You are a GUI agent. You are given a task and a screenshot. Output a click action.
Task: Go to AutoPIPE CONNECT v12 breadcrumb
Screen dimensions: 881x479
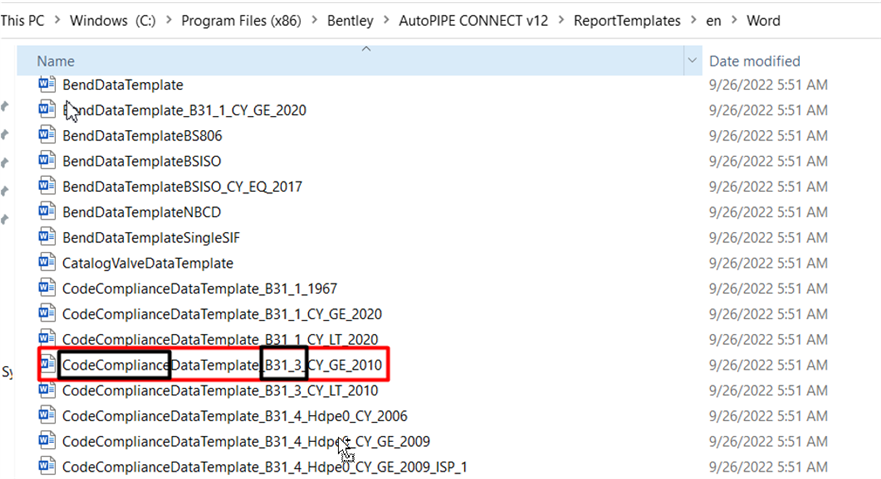click(473, 21)
